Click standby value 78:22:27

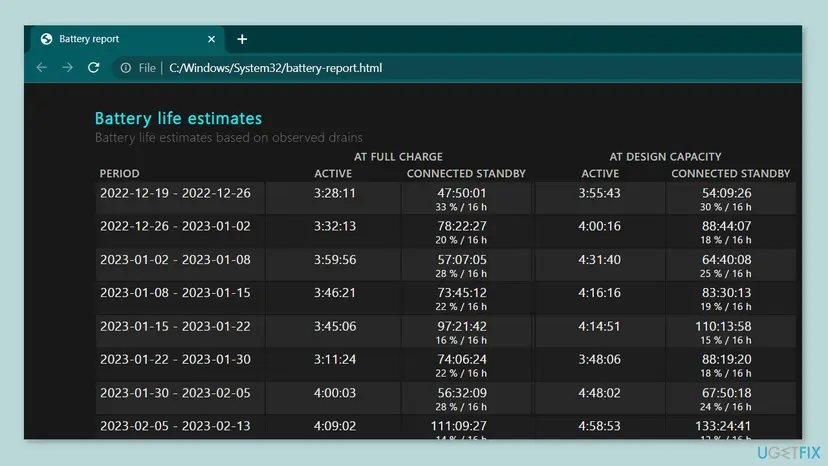pos(462,226)
